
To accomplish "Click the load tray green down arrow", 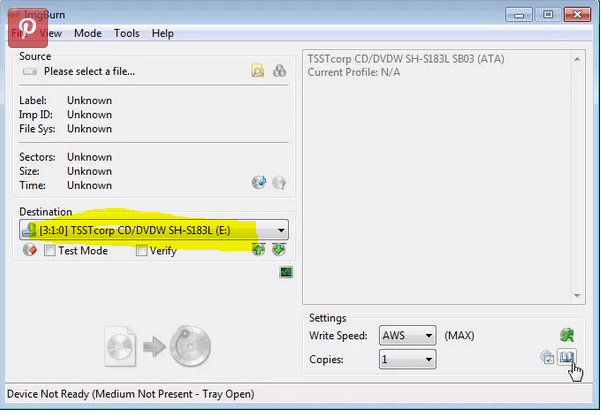I will tap(279, 249).
